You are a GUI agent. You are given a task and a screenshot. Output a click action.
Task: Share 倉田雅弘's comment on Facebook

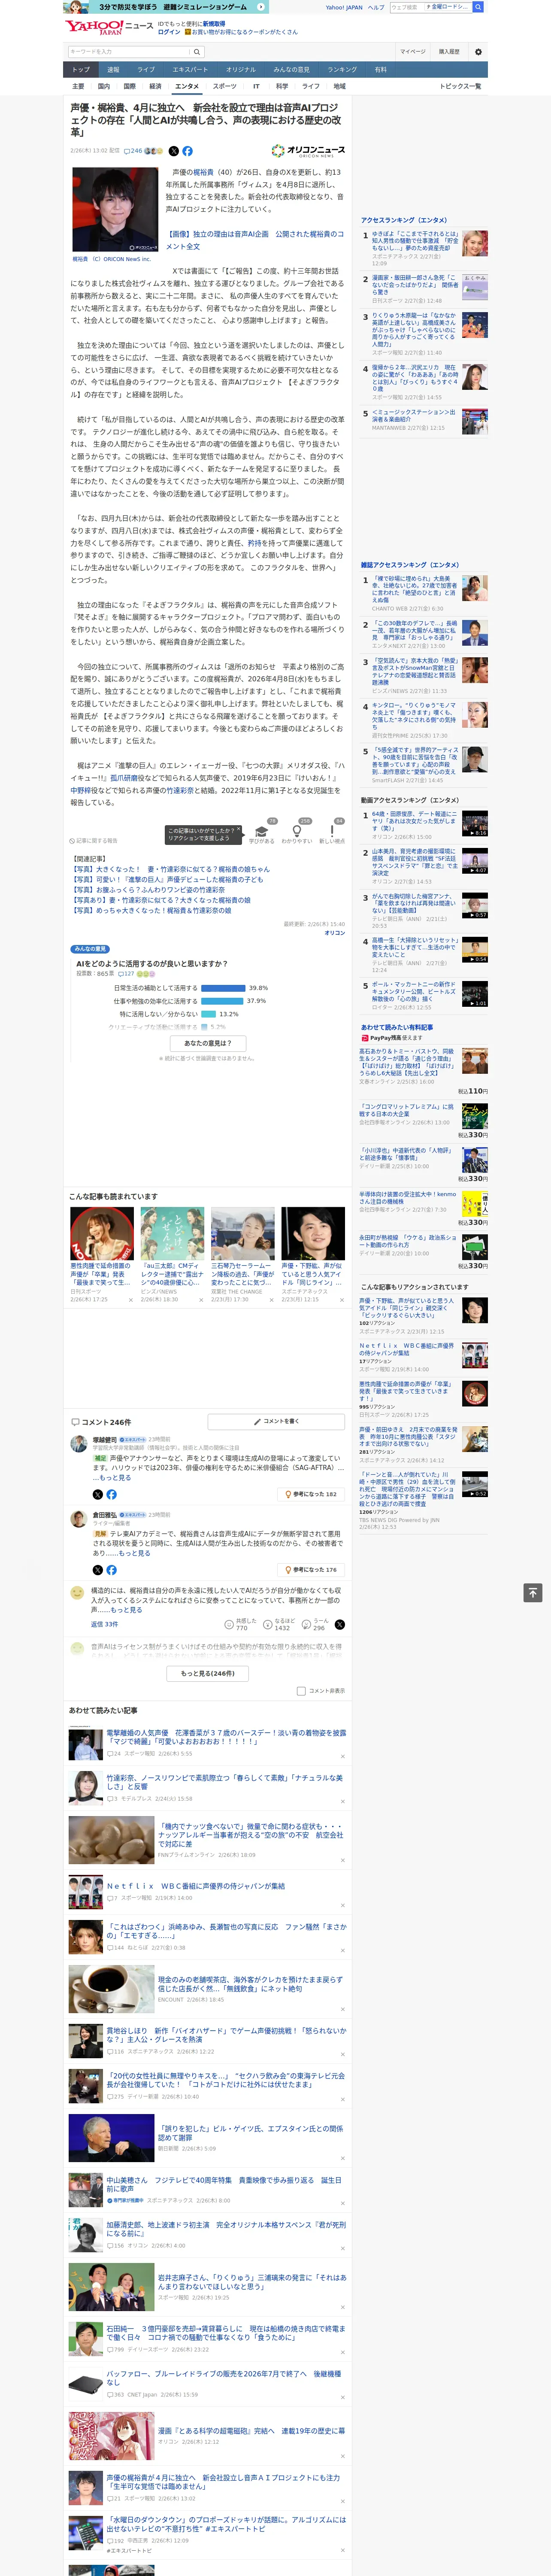click(111, 1570)
